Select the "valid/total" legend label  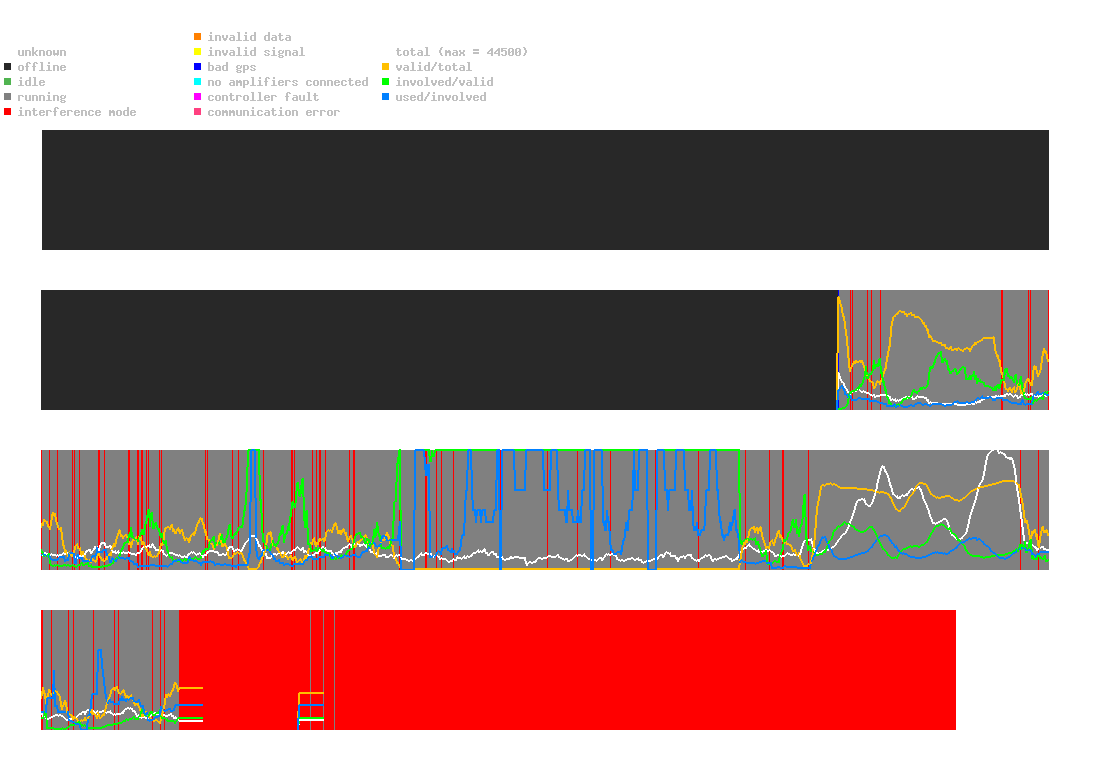(x=434, y=67)
